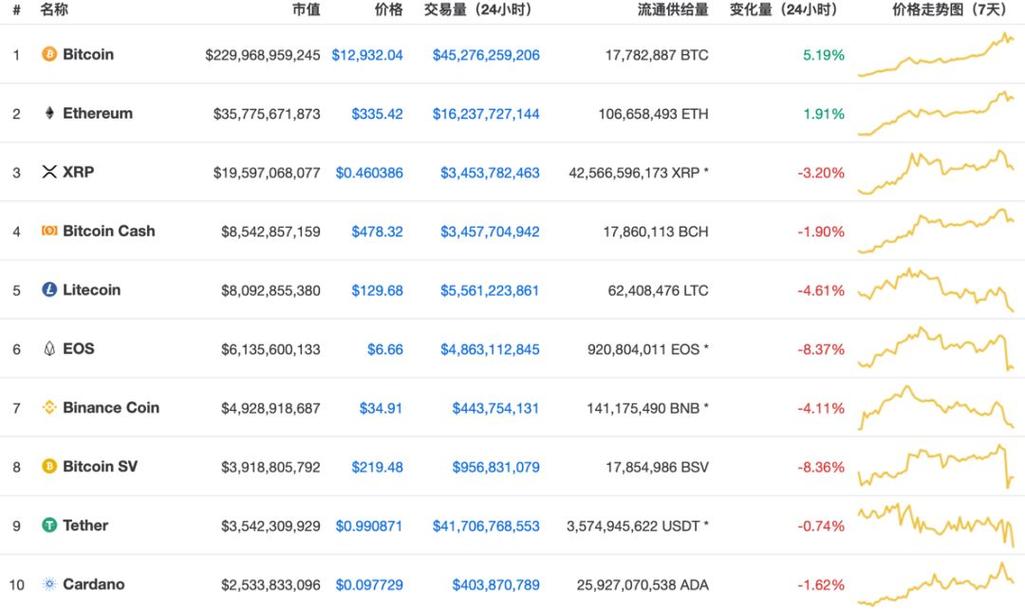Sort by the # rank column header

click(16, 10)
